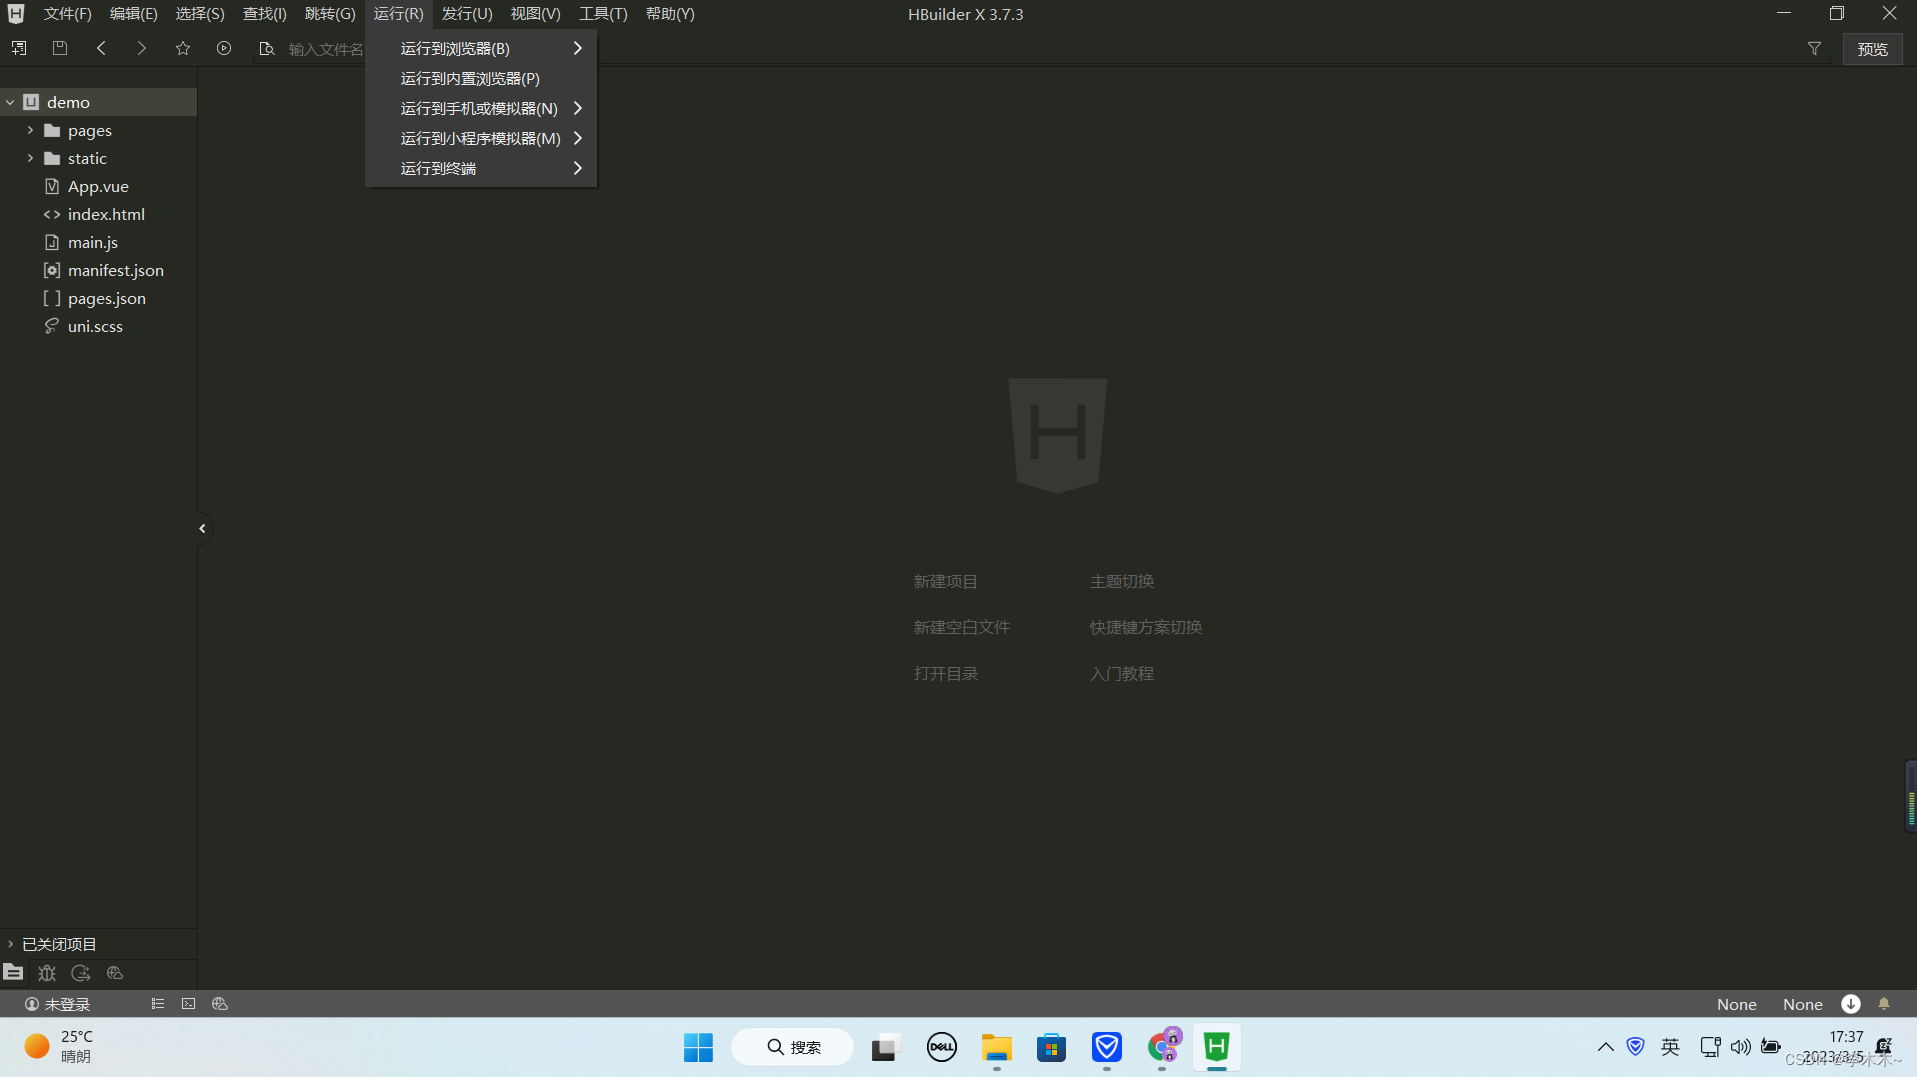
Task: Go forward with the right arrow icon
Action: (x=142, y=48)
